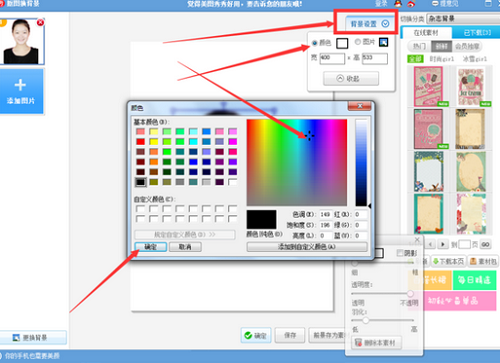This screenshot has width=500, height=363.
Task: Confirm with 确定 in color dialog
Action: coord(151,247)
